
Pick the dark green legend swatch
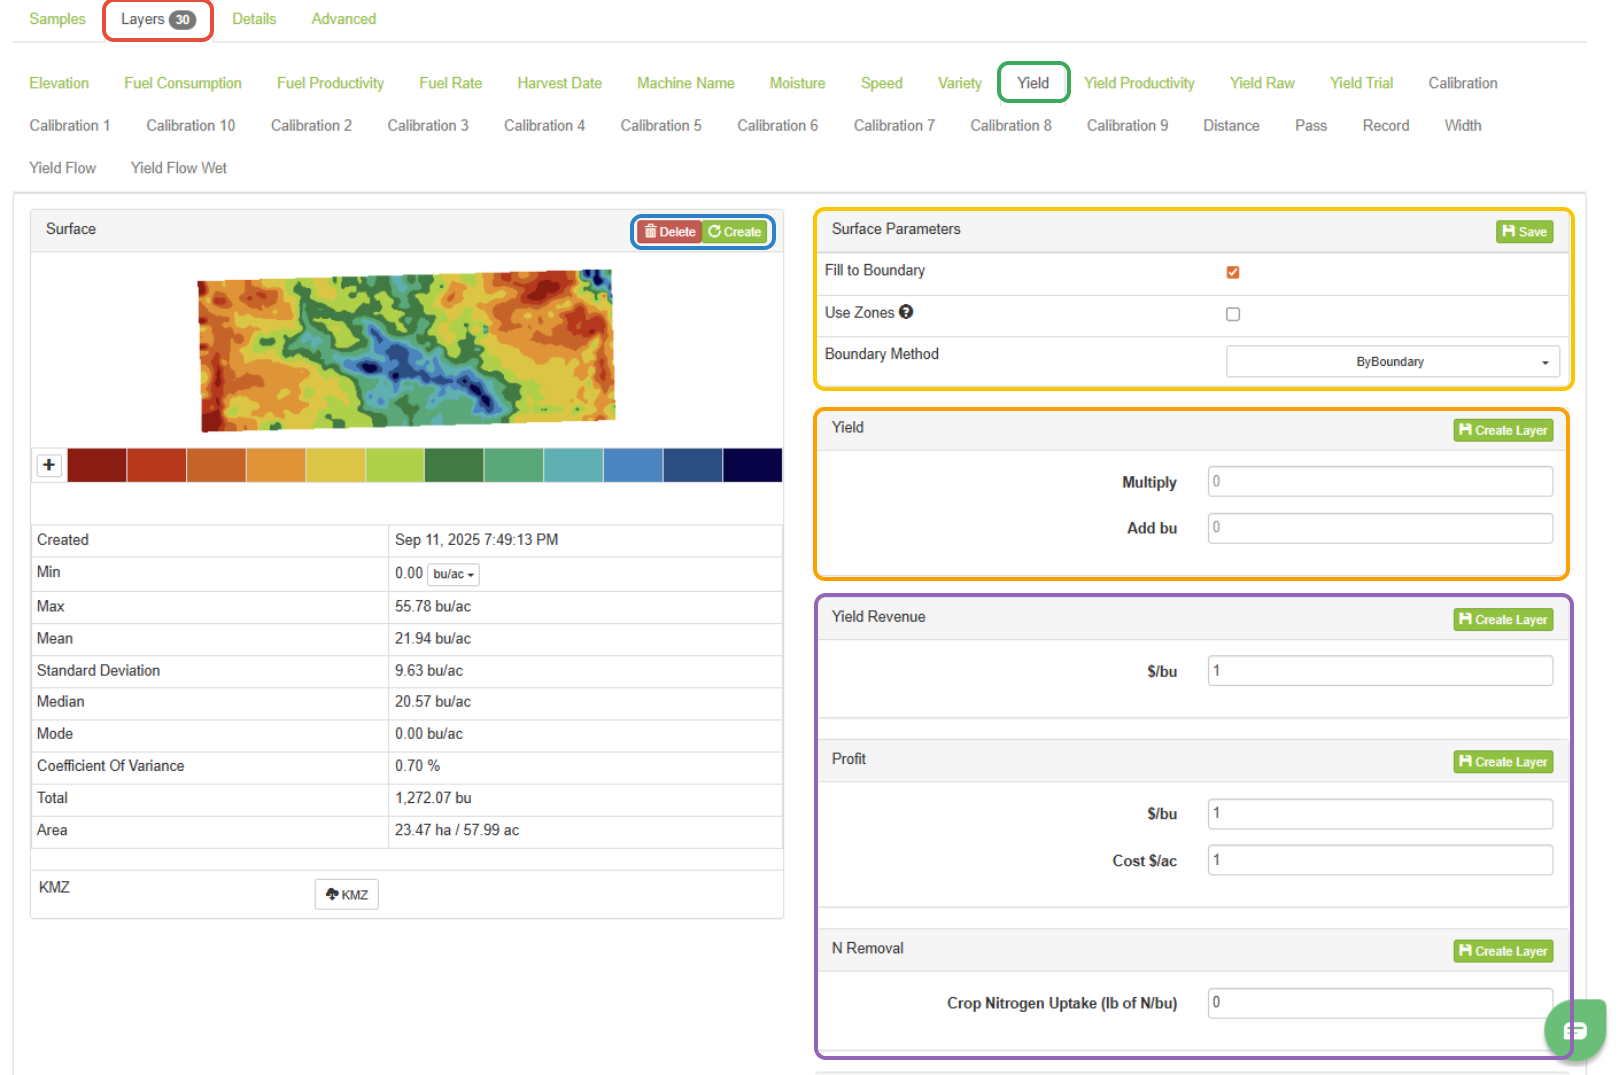click(454, 465)
